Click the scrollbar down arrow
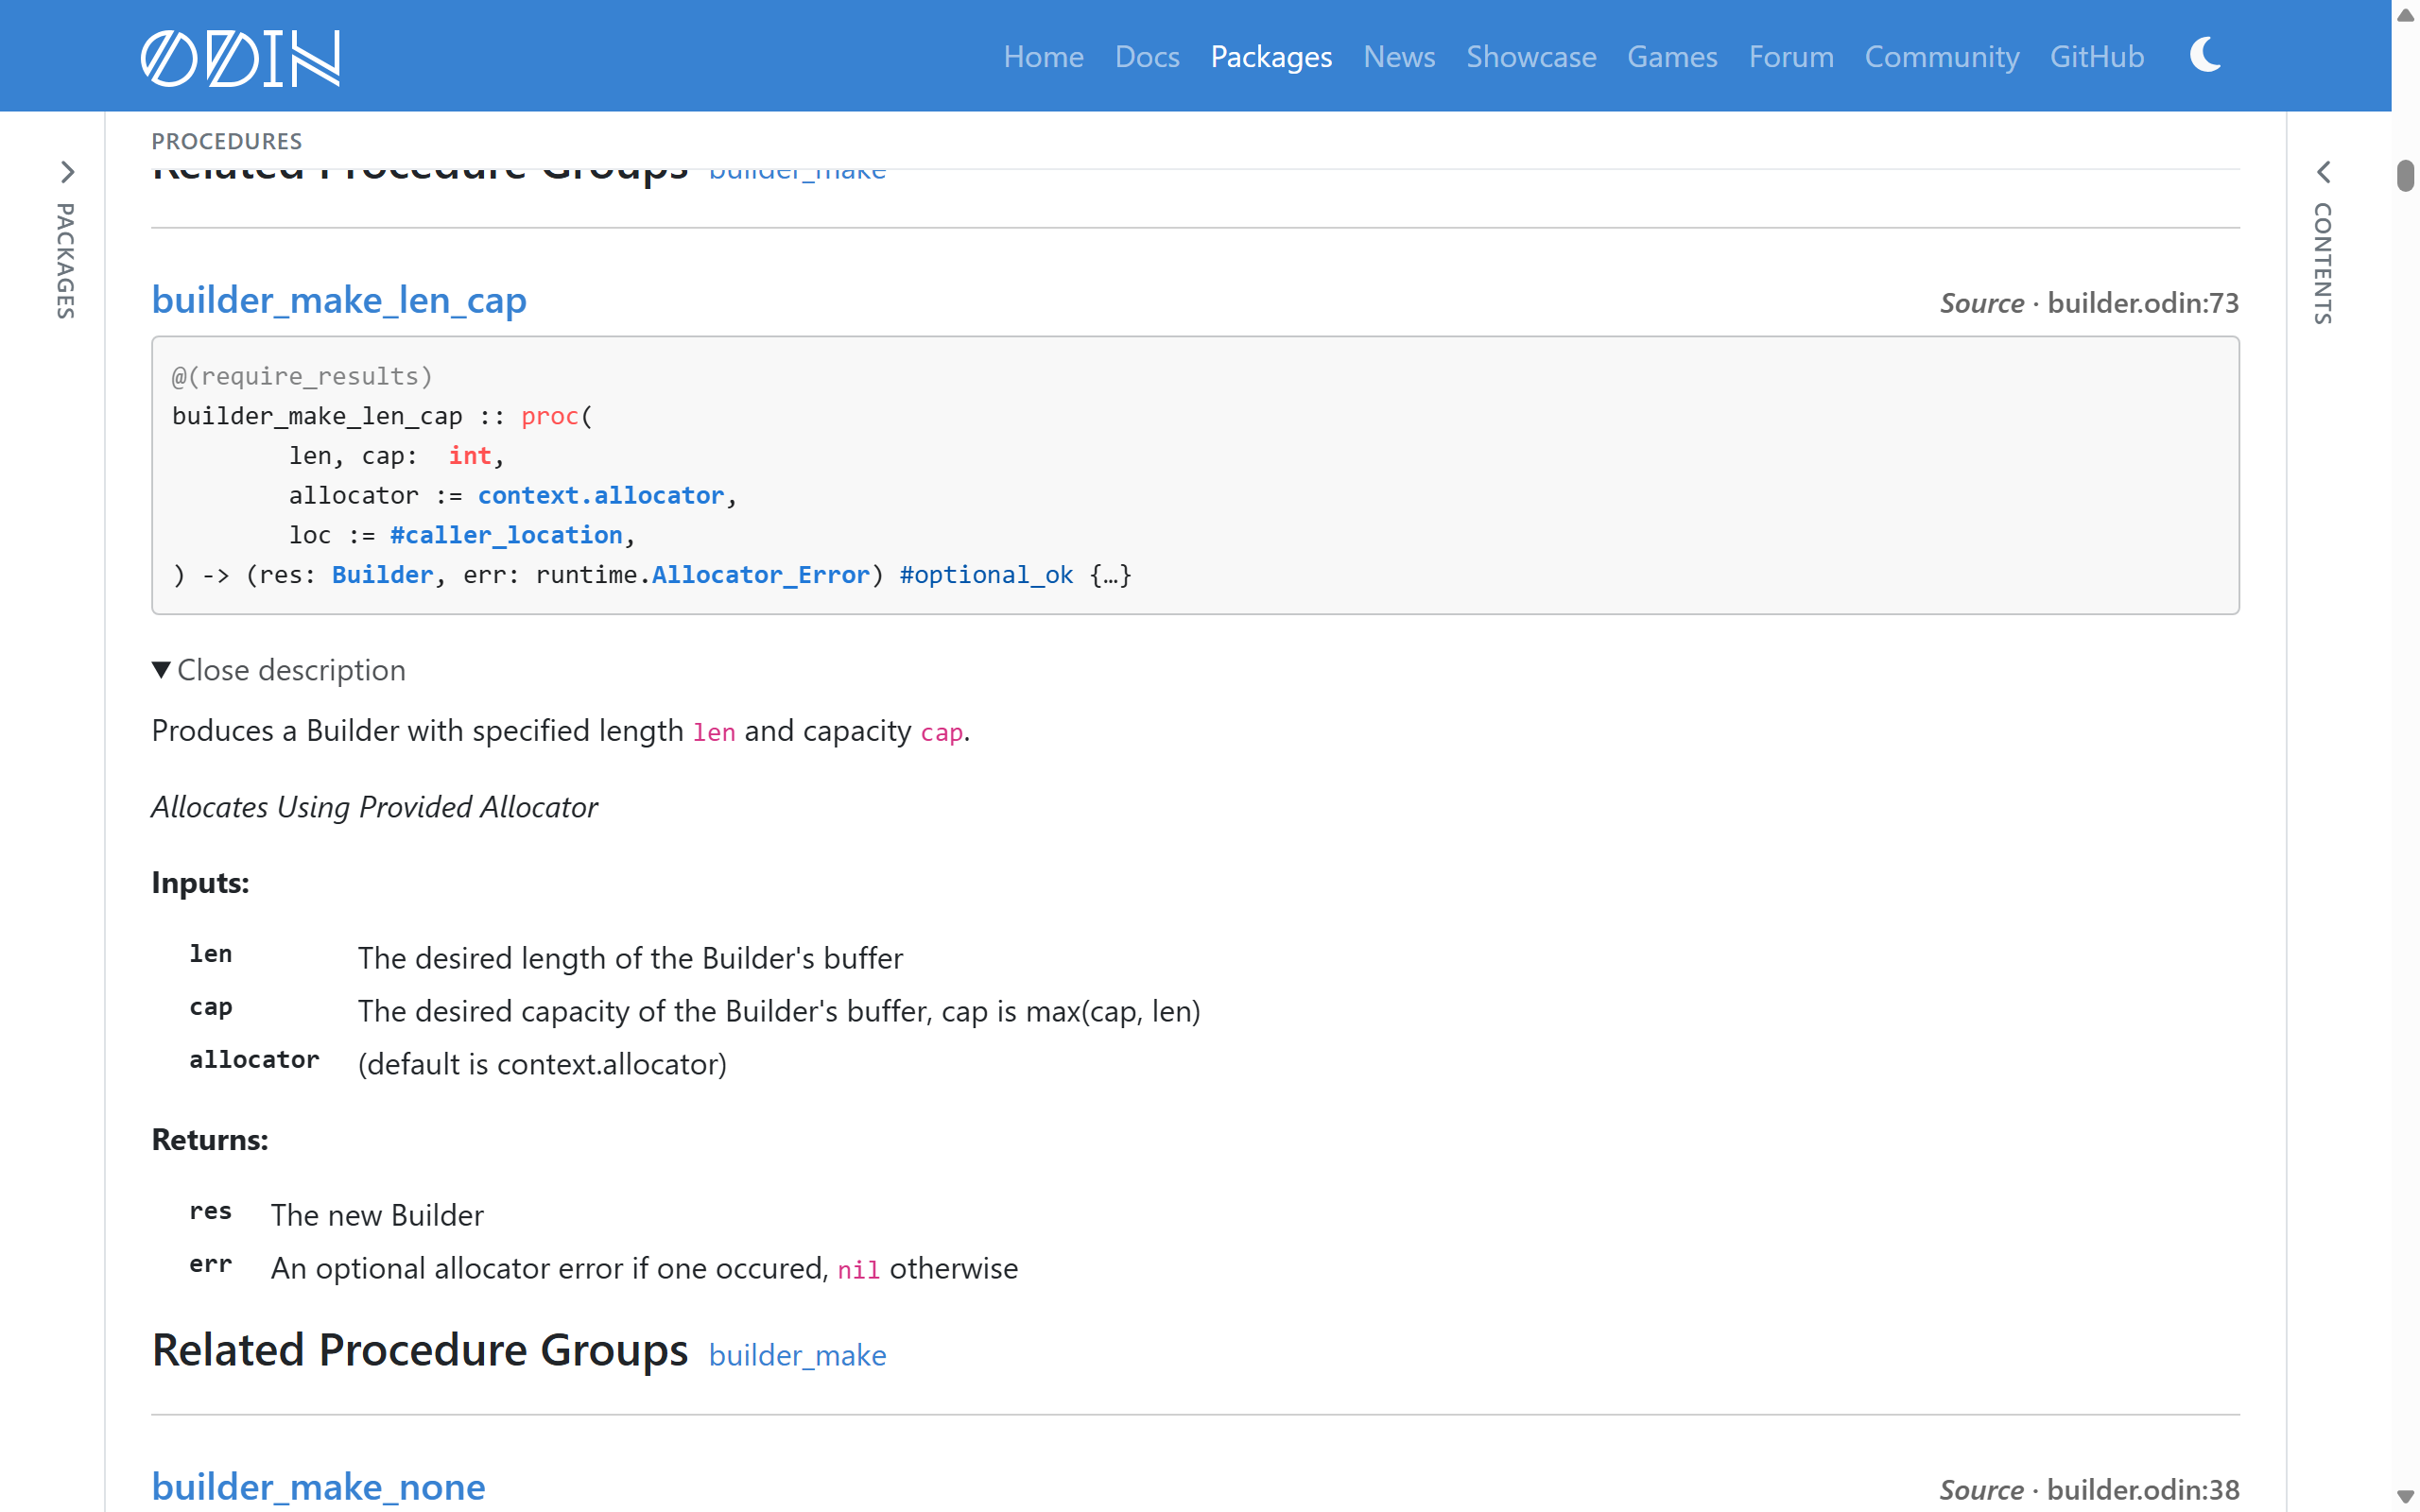The image size is (2420, 1512). [x=2406, y=1497]
